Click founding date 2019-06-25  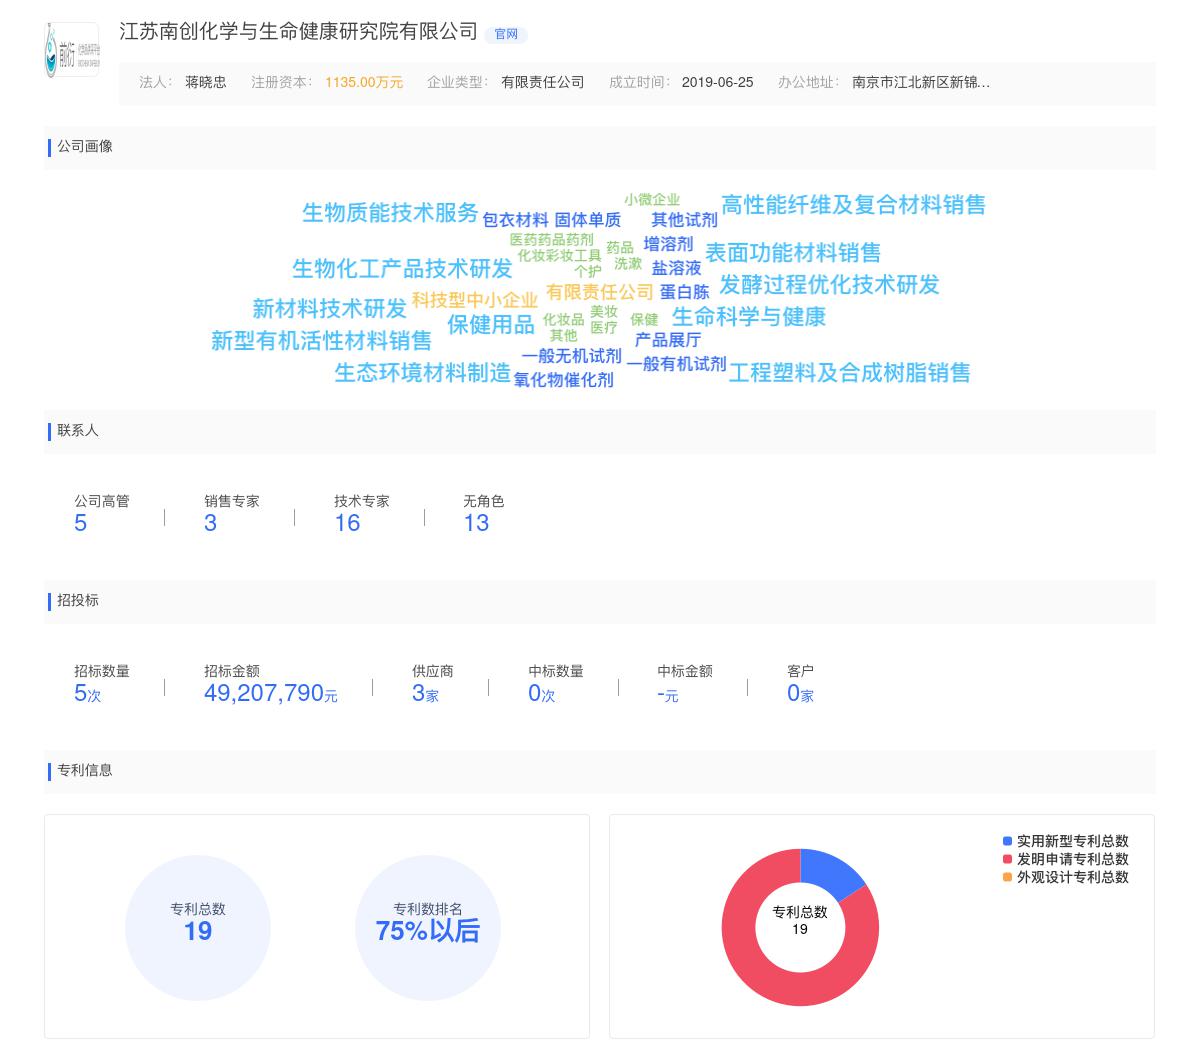tap(717, 82)
